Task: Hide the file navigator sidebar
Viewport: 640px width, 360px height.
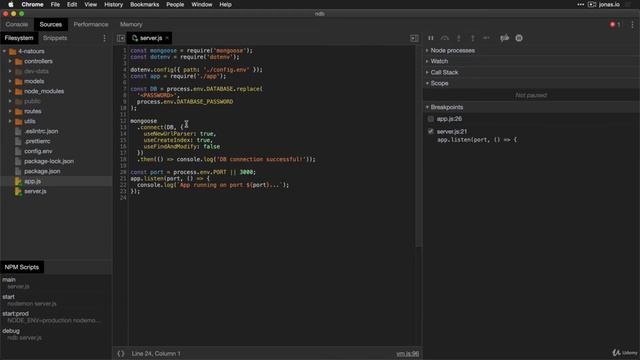Action: coord(121,38)
